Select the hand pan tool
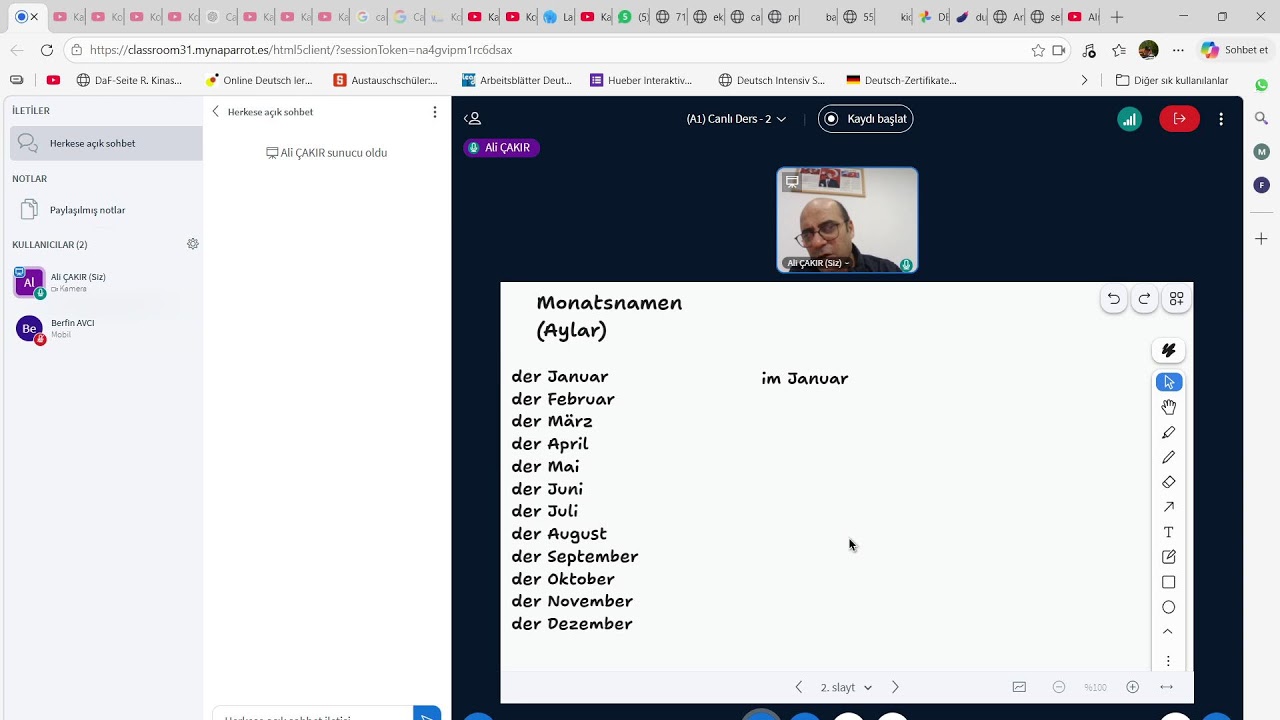 point(1168,407)
